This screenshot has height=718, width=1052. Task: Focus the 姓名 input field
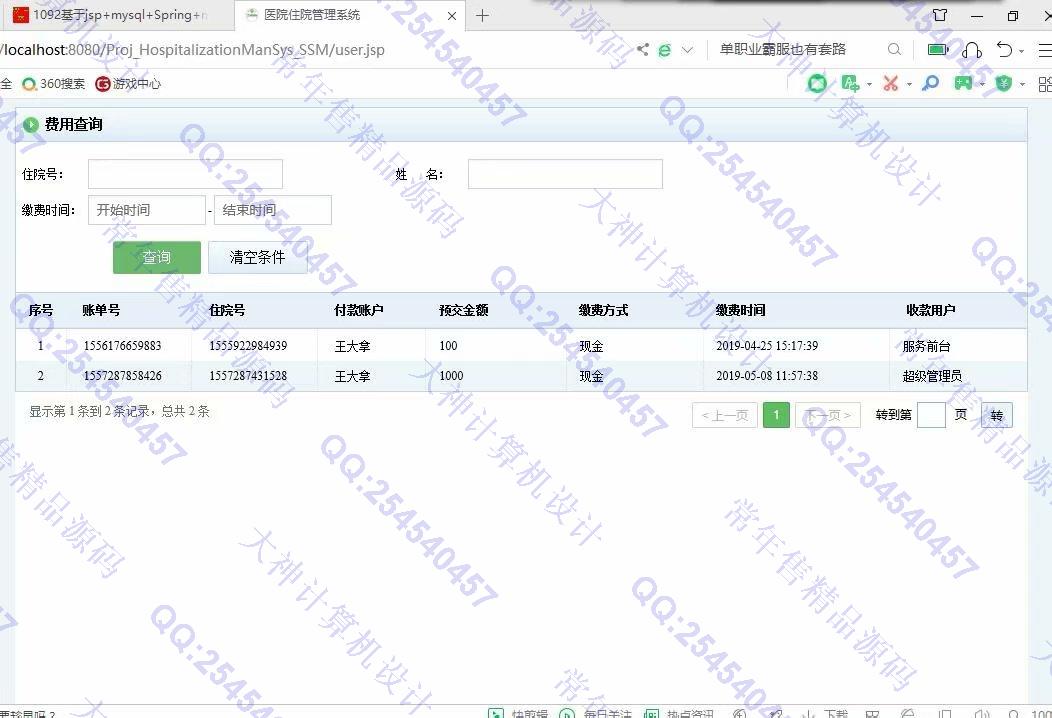pyautogui.click(x=565, y=174)
